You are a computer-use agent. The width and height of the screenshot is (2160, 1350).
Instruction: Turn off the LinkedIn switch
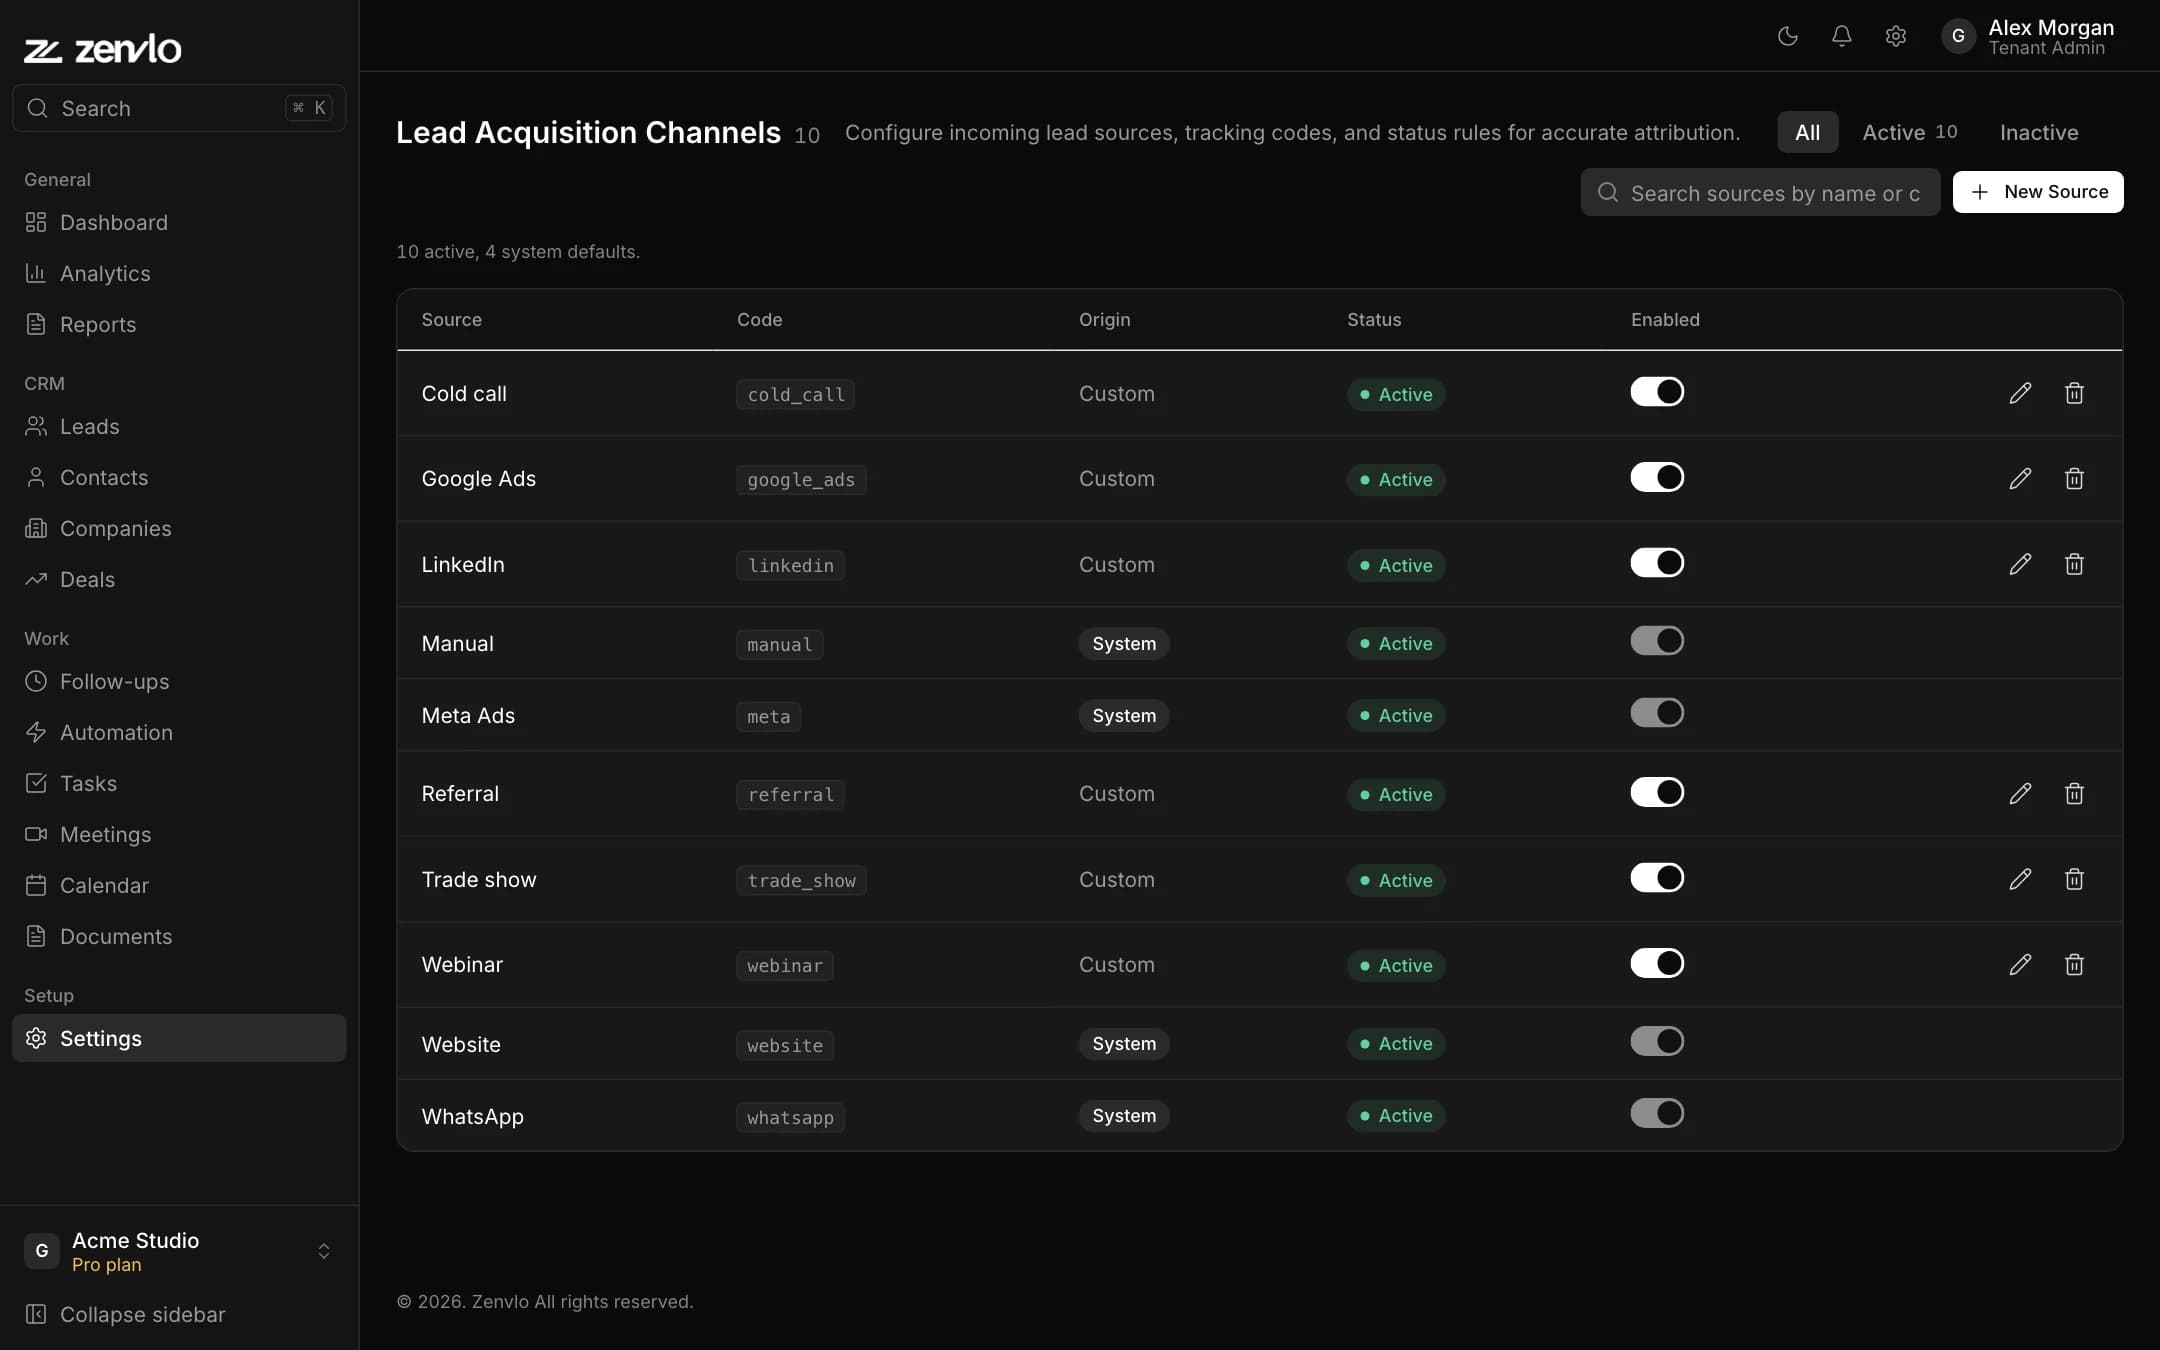pos(1657,563)
